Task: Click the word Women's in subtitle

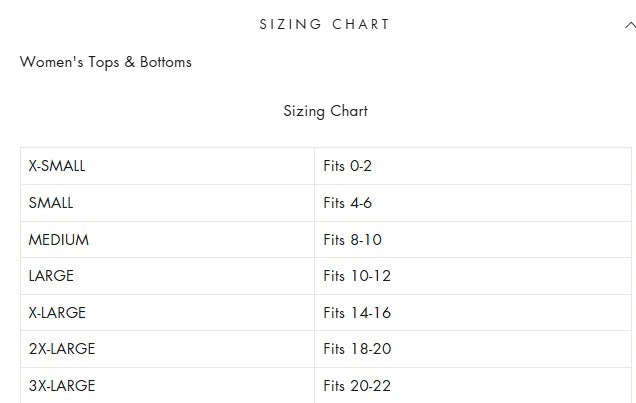Action: pyautogui.click(x=46, y=62)
